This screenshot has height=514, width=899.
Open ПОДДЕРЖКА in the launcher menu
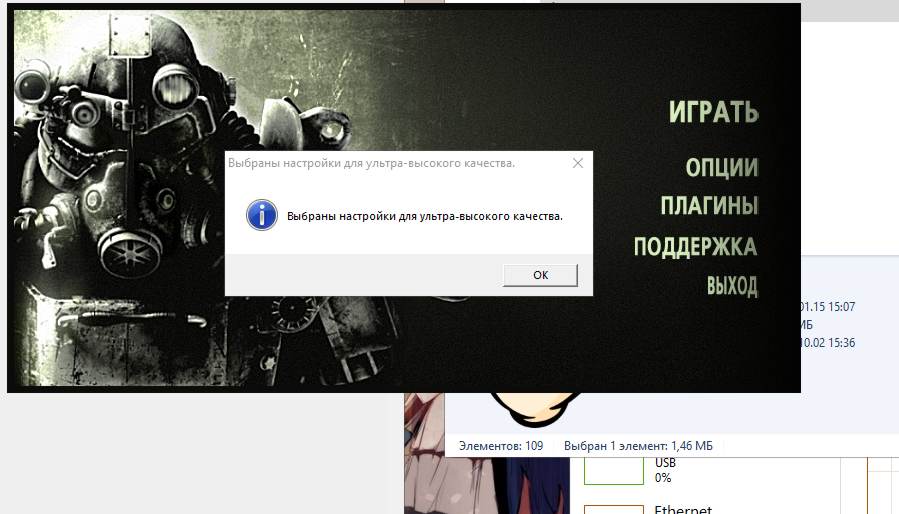pos(695,246)
